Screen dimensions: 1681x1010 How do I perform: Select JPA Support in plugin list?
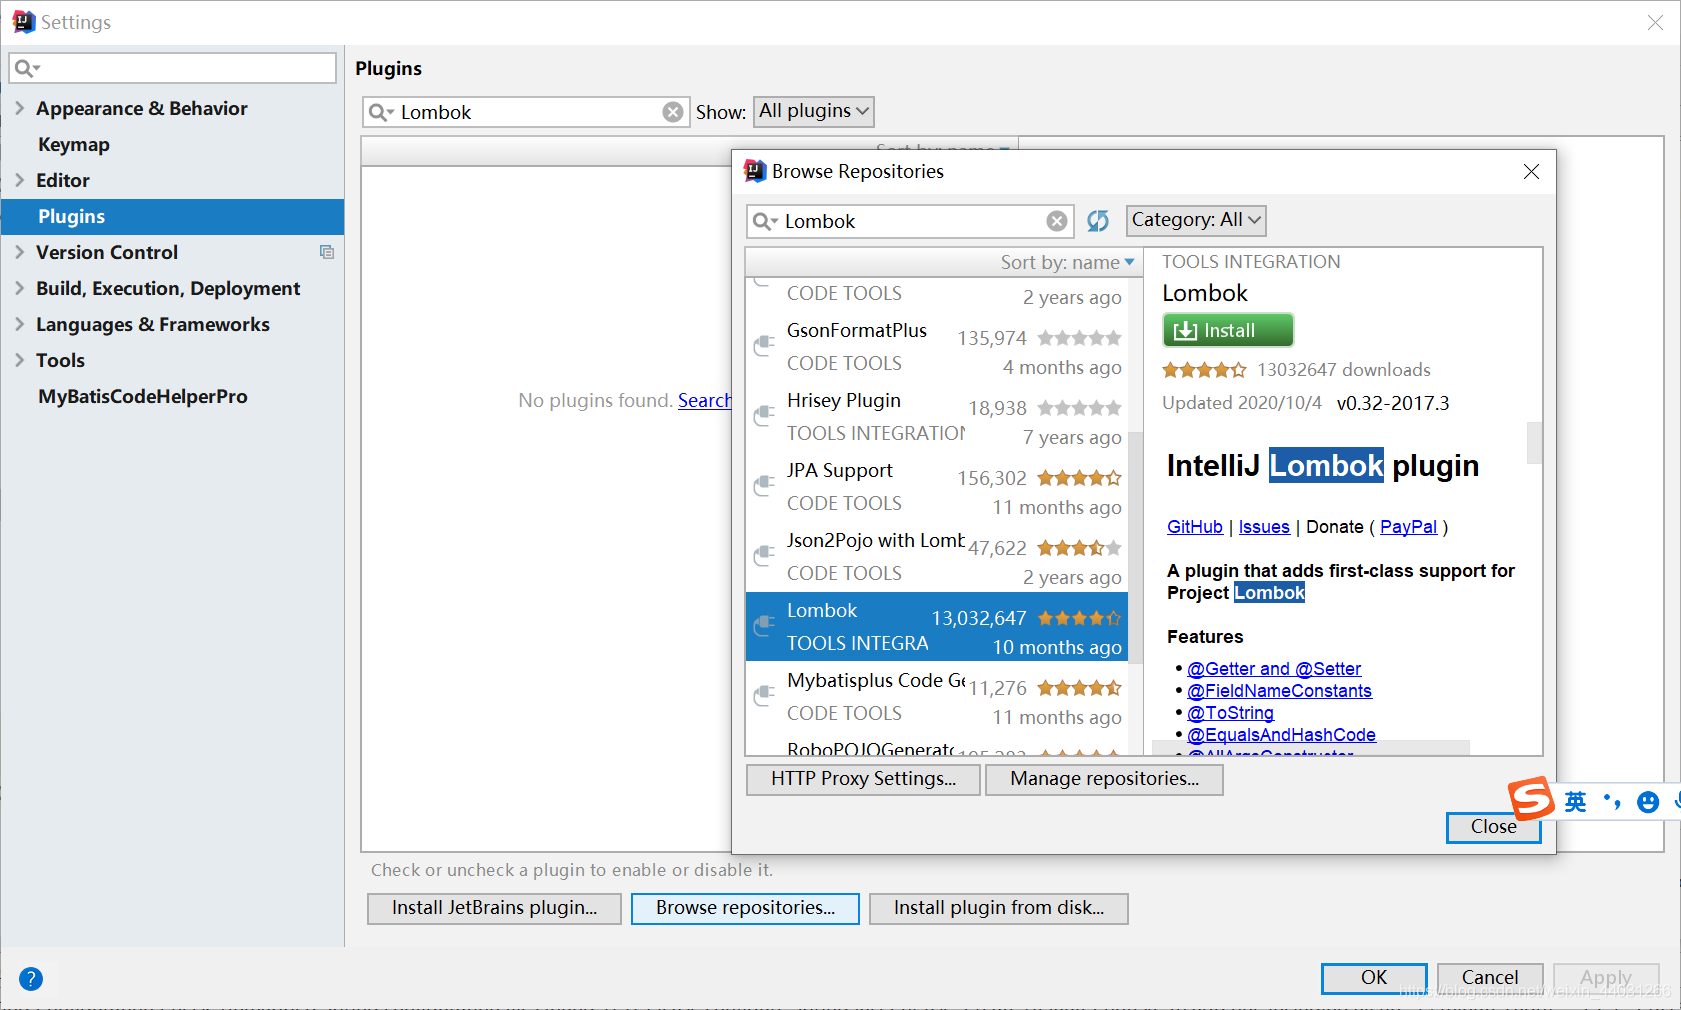click(937, 487)
